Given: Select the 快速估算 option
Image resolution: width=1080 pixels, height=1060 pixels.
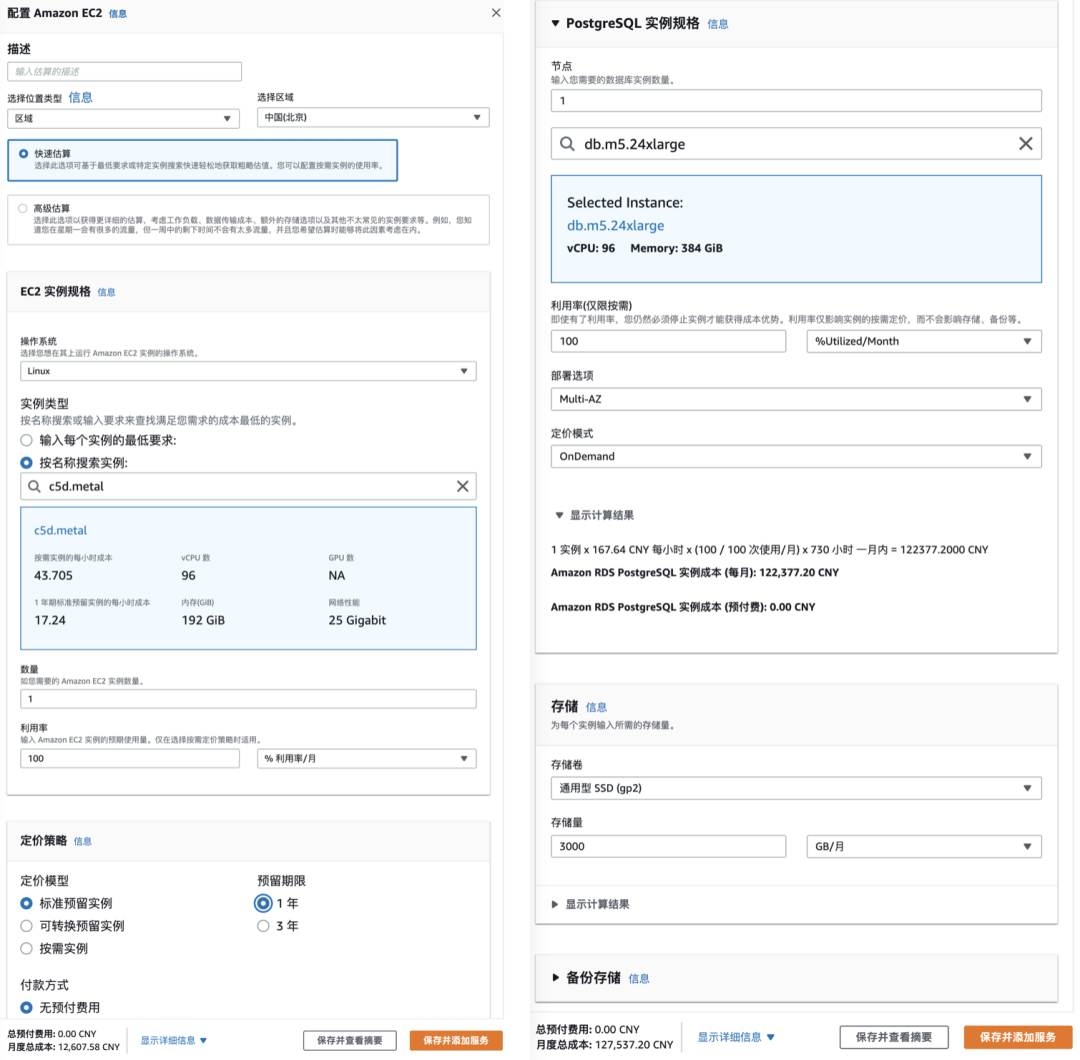Looking at the screenshot, I should point(23,154).
